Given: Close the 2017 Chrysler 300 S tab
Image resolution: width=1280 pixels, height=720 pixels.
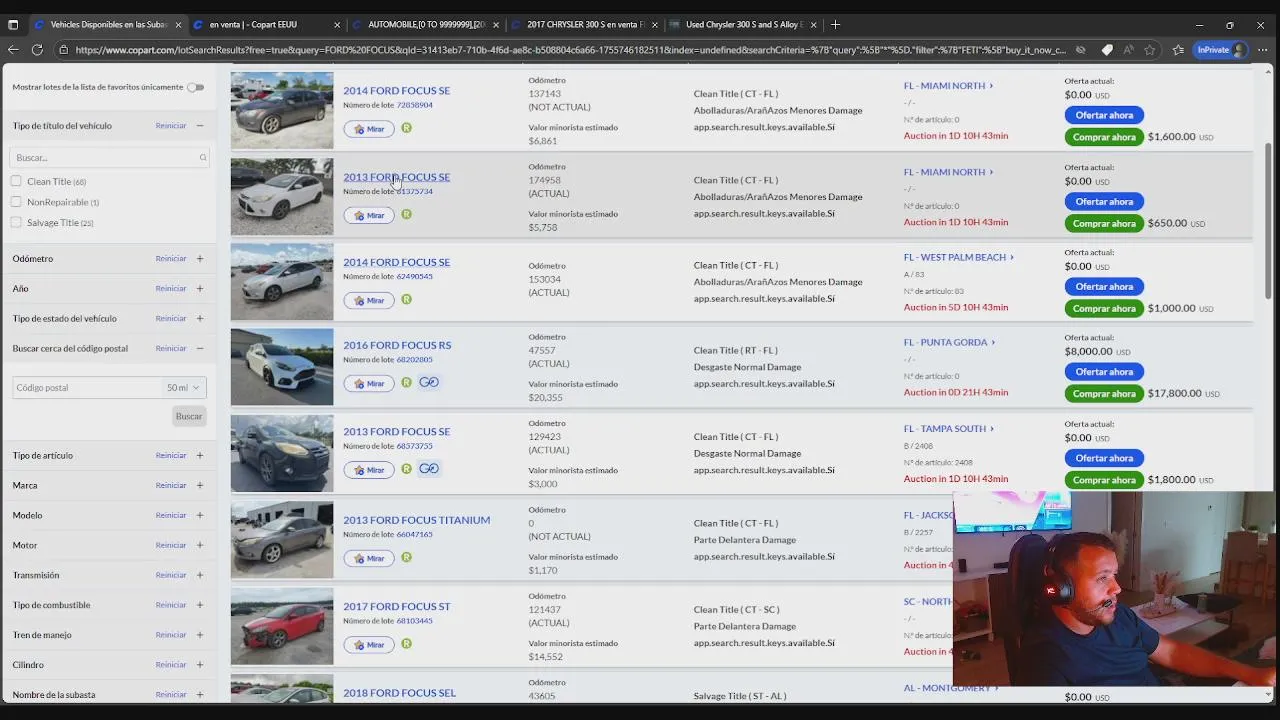Looking at the screenshot, I should [x=655, y=24].
